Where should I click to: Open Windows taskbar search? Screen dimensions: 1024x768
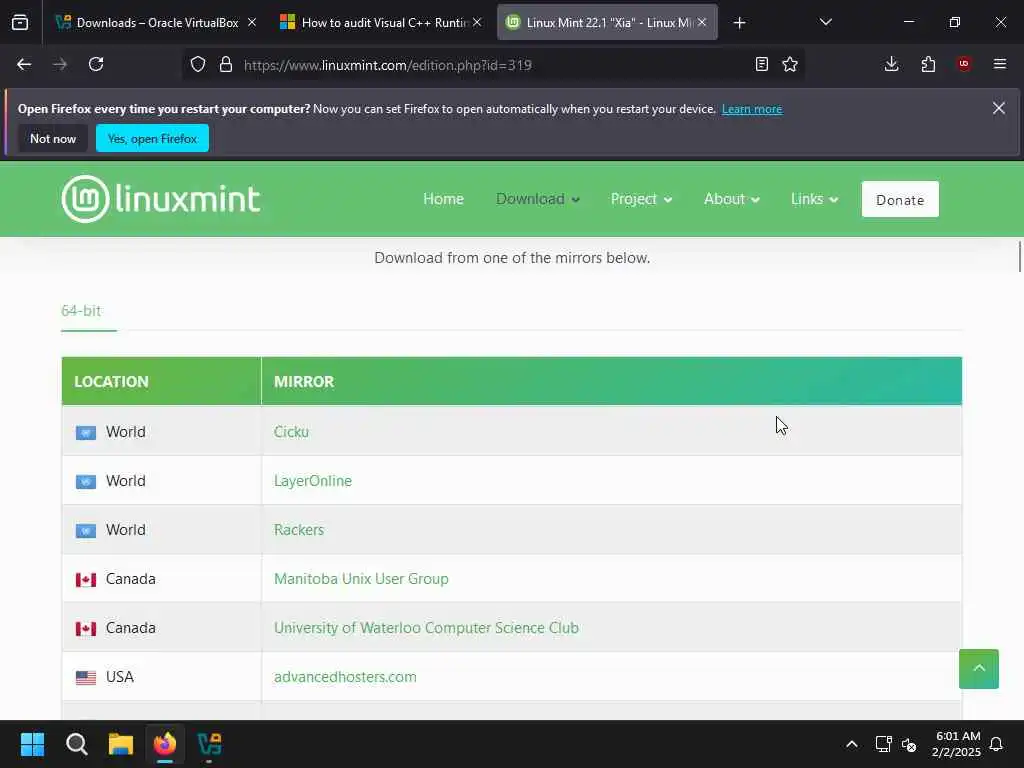click(77, 744)
